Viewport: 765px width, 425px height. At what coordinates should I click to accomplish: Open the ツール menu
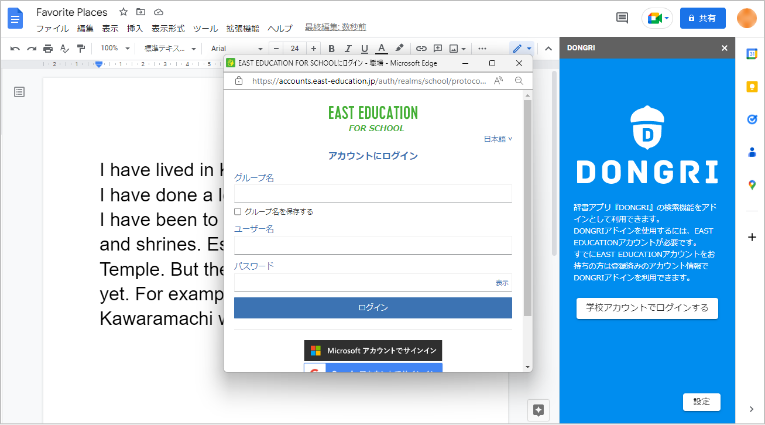(x=205, y=28)
